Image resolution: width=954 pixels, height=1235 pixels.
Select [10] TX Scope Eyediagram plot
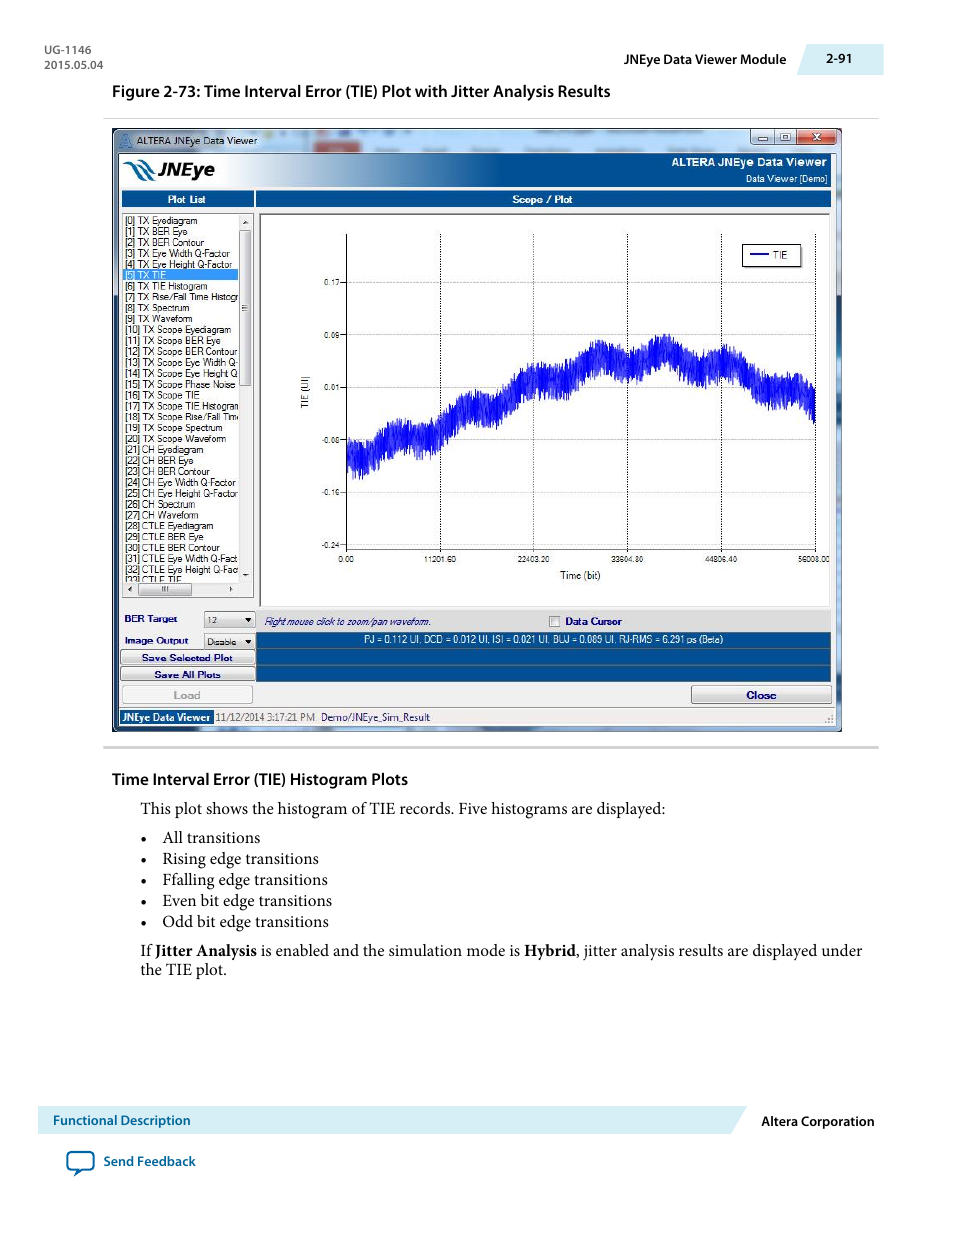coord(178,330)
